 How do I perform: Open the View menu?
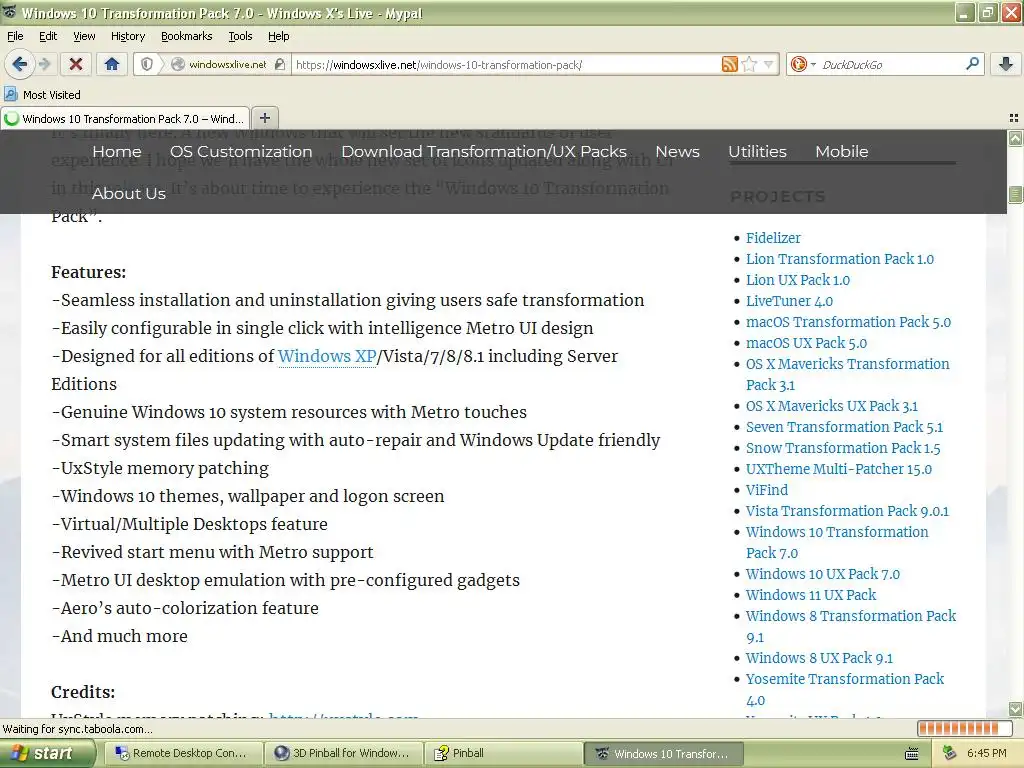tap(84, 36)
